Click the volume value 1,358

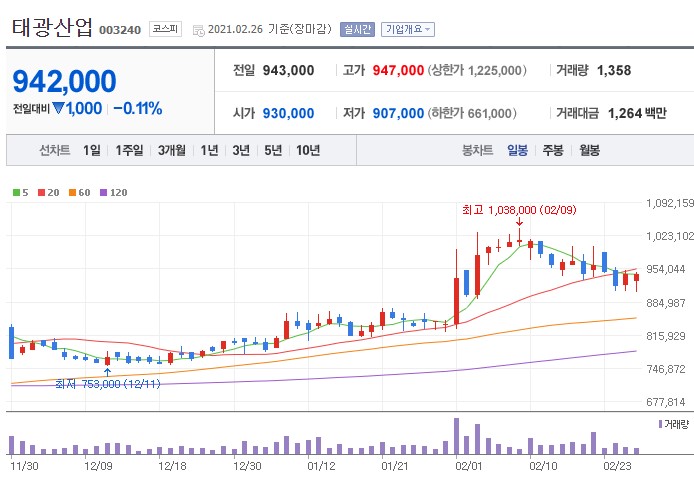614,70
